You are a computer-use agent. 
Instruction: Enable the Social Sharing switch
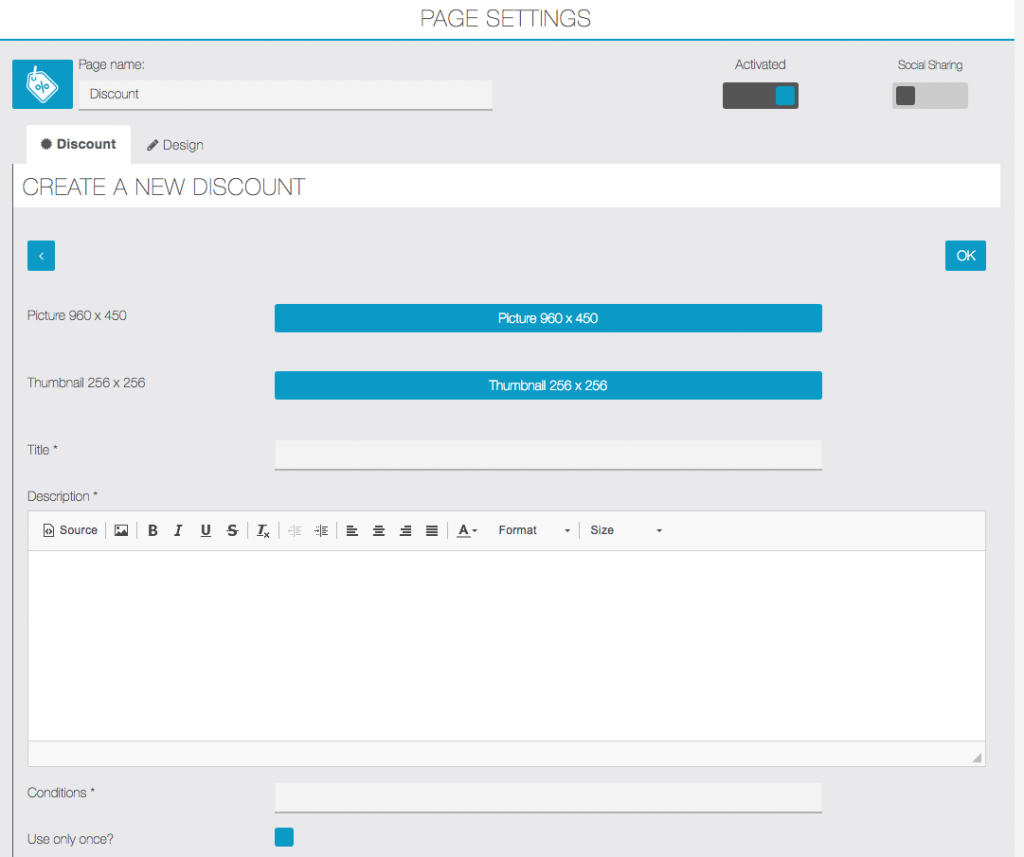929,96
